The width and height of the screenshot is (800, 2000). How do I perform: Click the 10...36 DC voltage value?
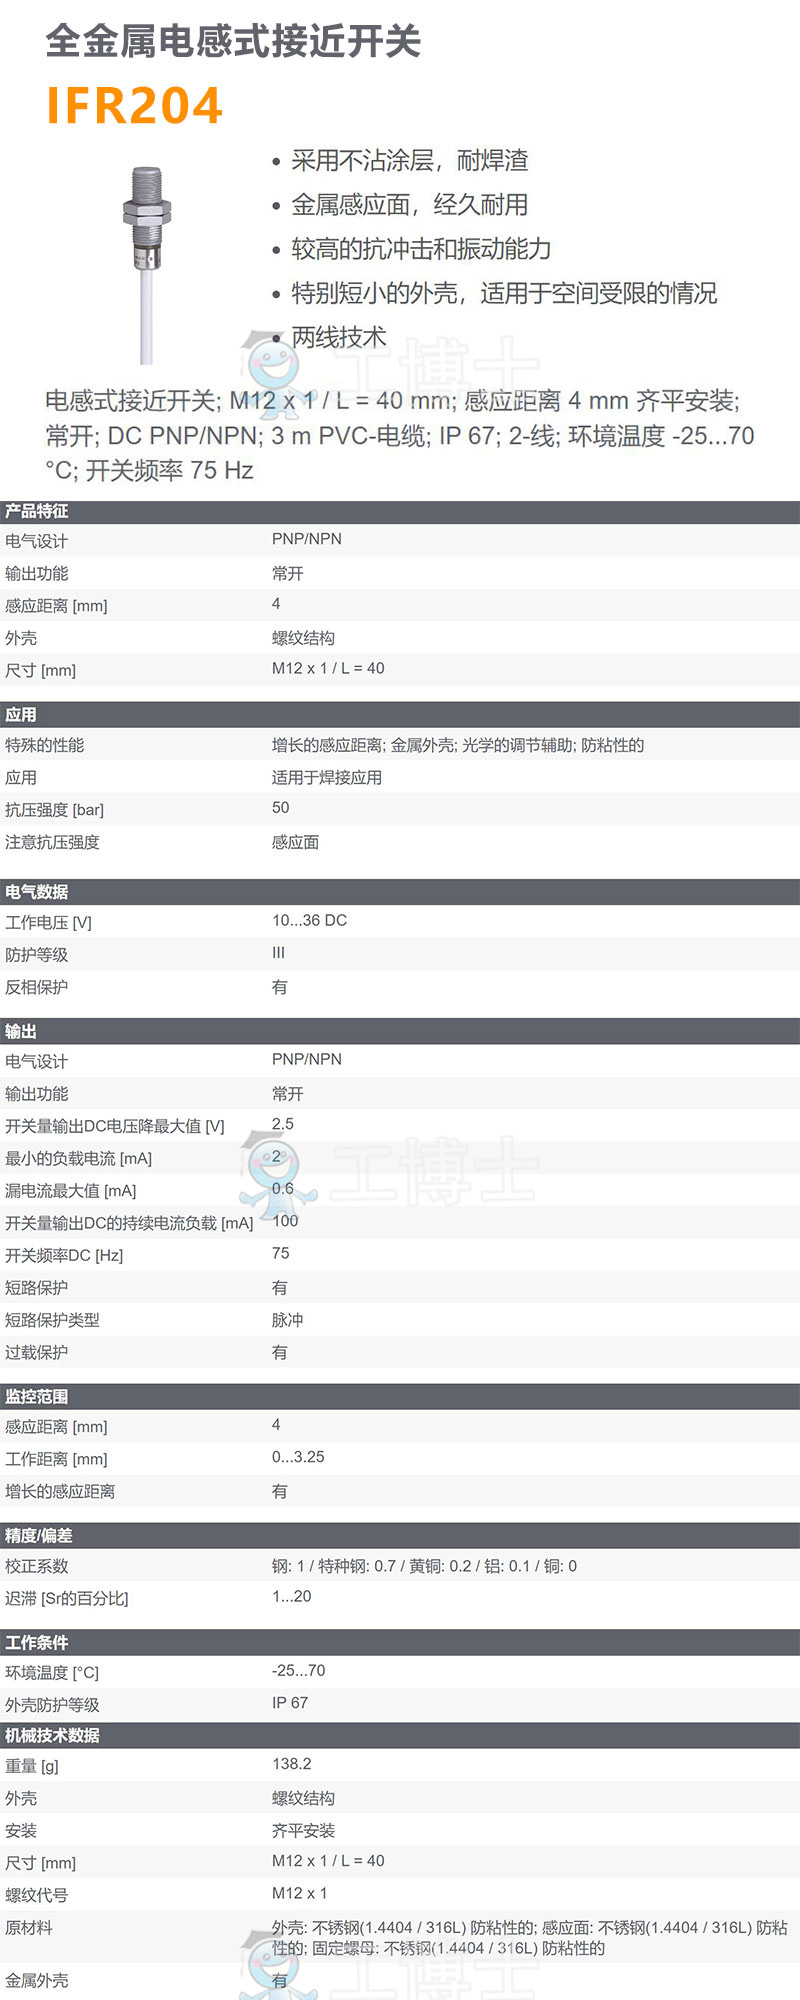[x=309, y=921]
